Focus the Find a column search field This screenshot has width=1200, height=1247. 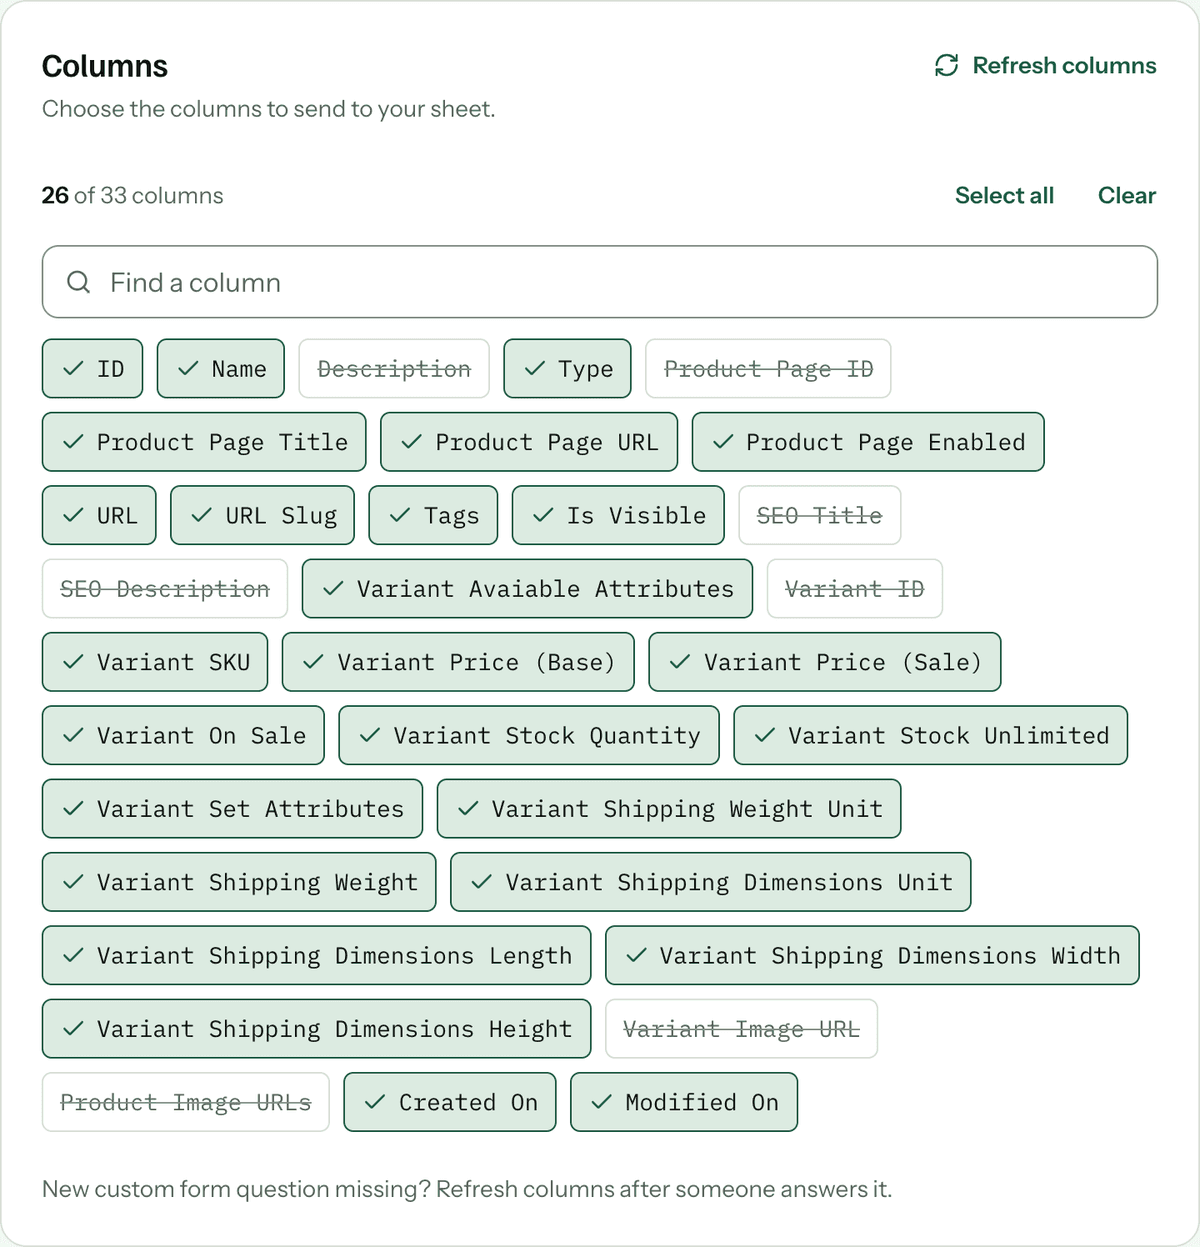(x=600, y=282)
